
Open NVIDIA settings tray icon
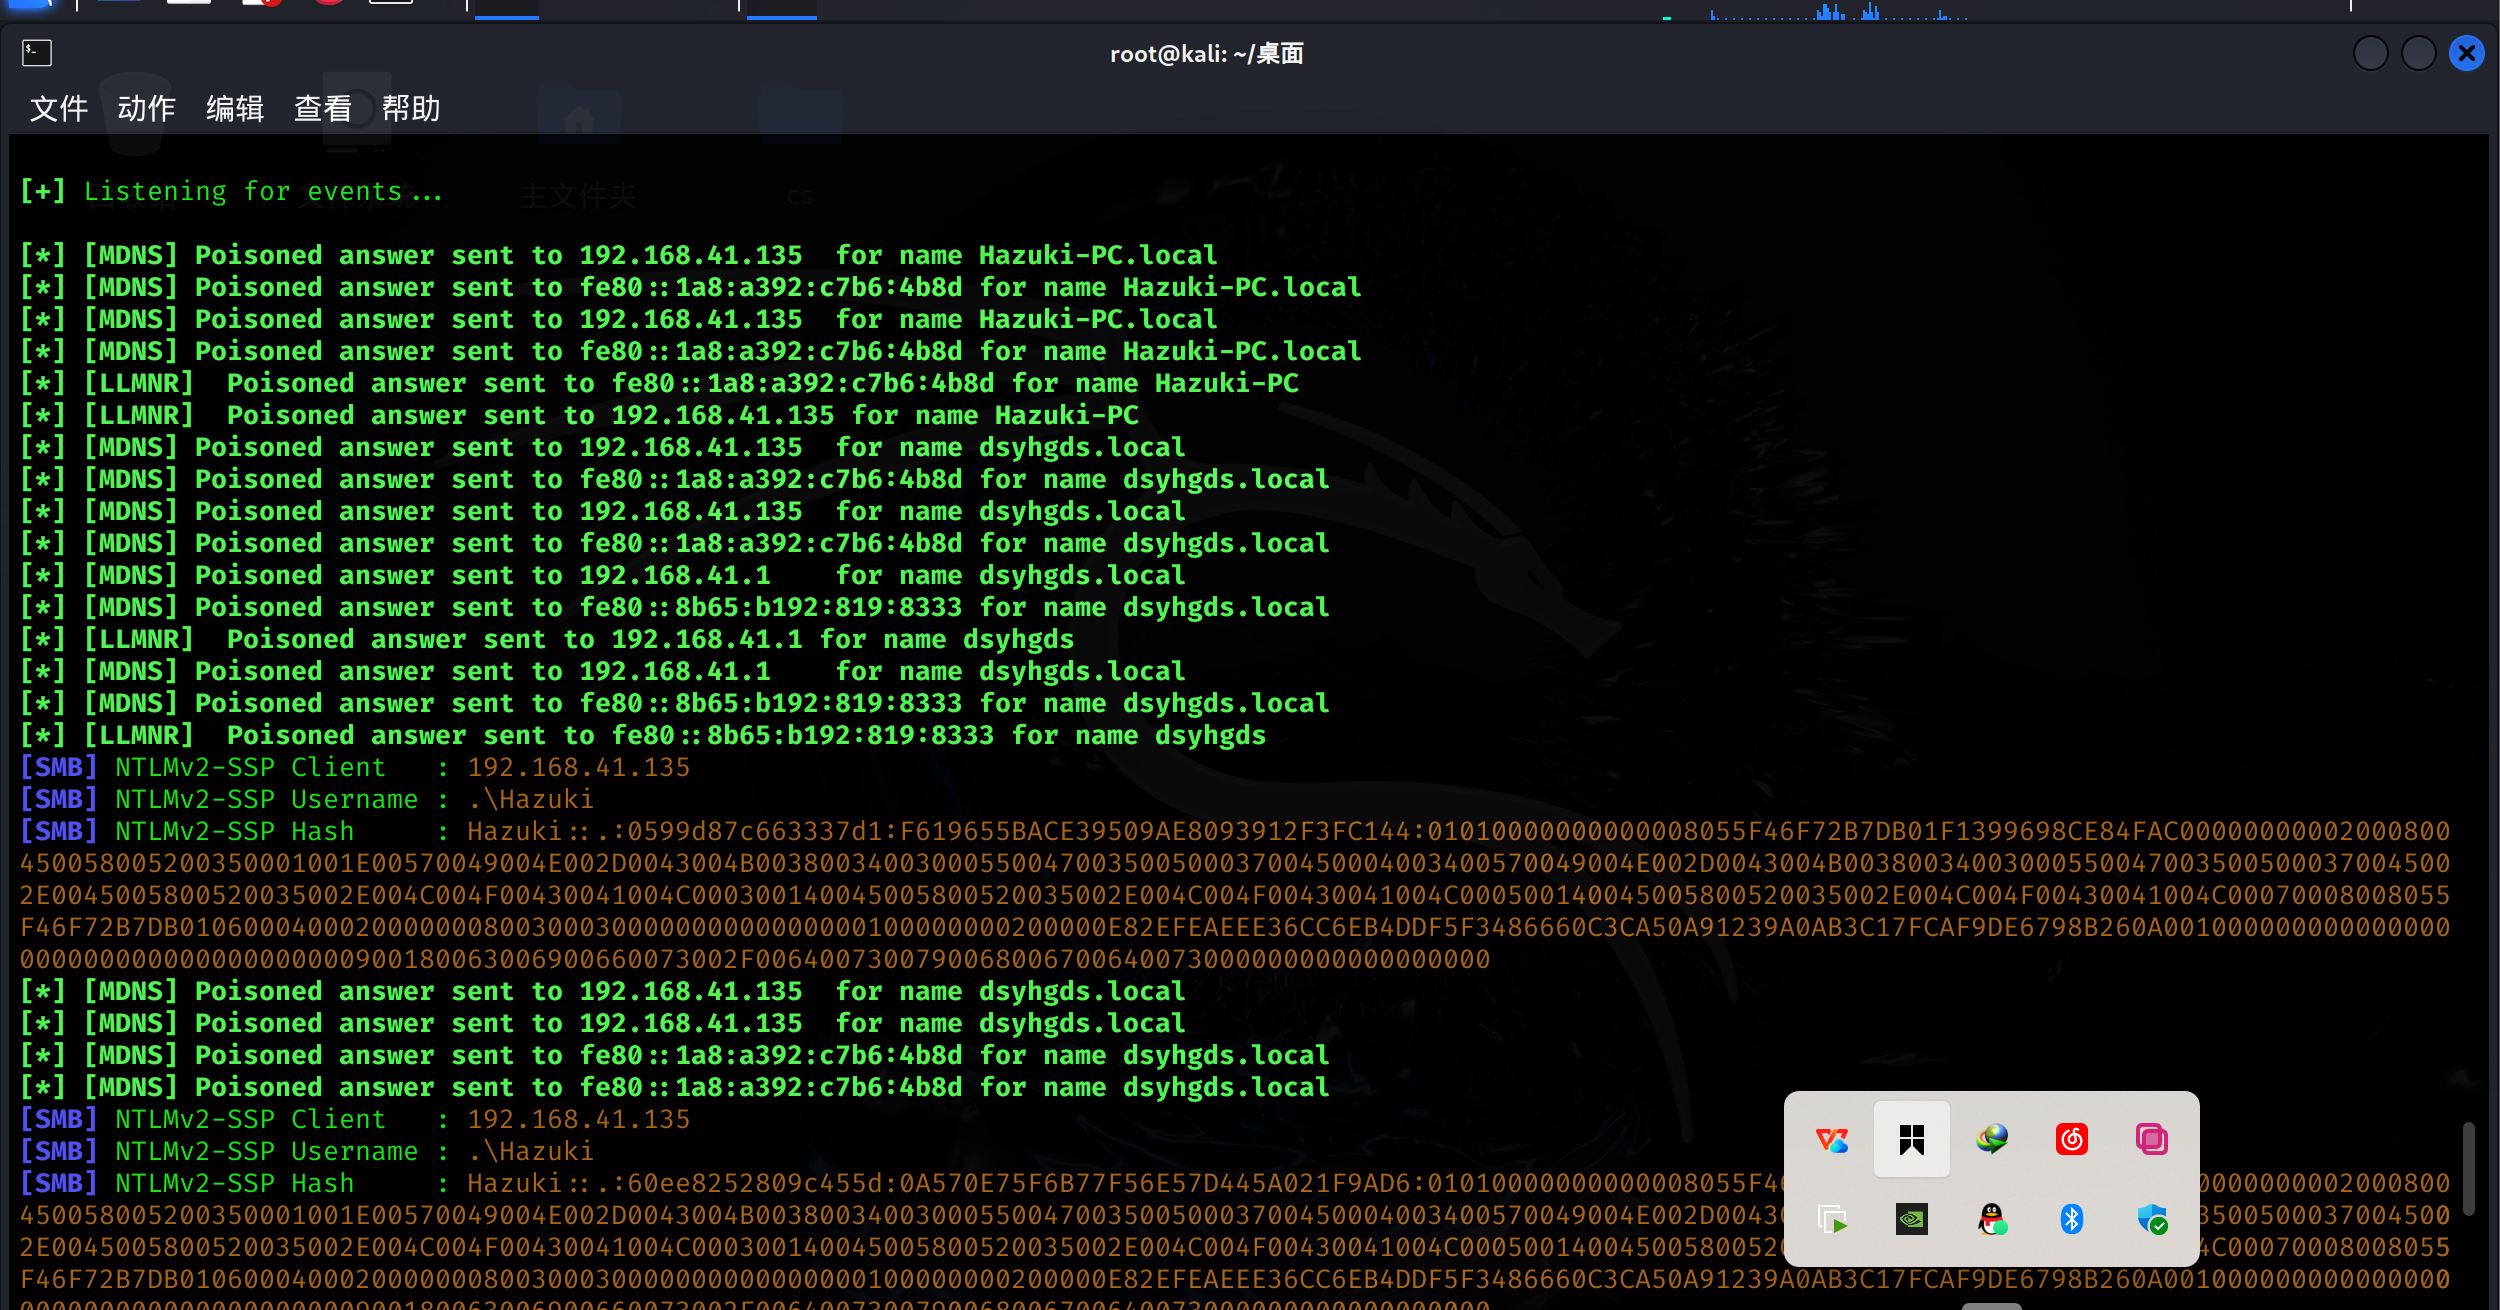(x=1911, y=1219)
